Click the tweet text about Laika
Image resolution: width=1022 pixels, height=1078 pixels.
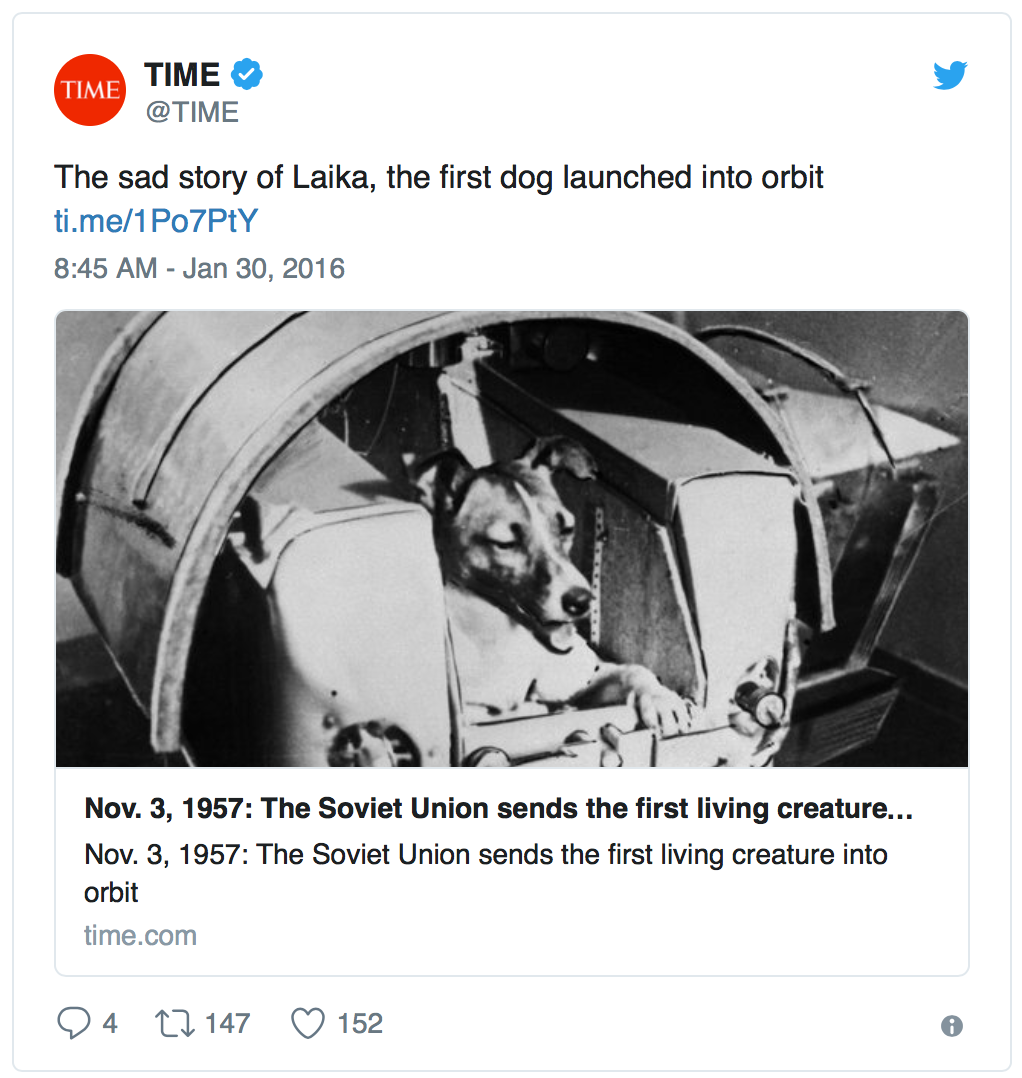pos(438,177)
